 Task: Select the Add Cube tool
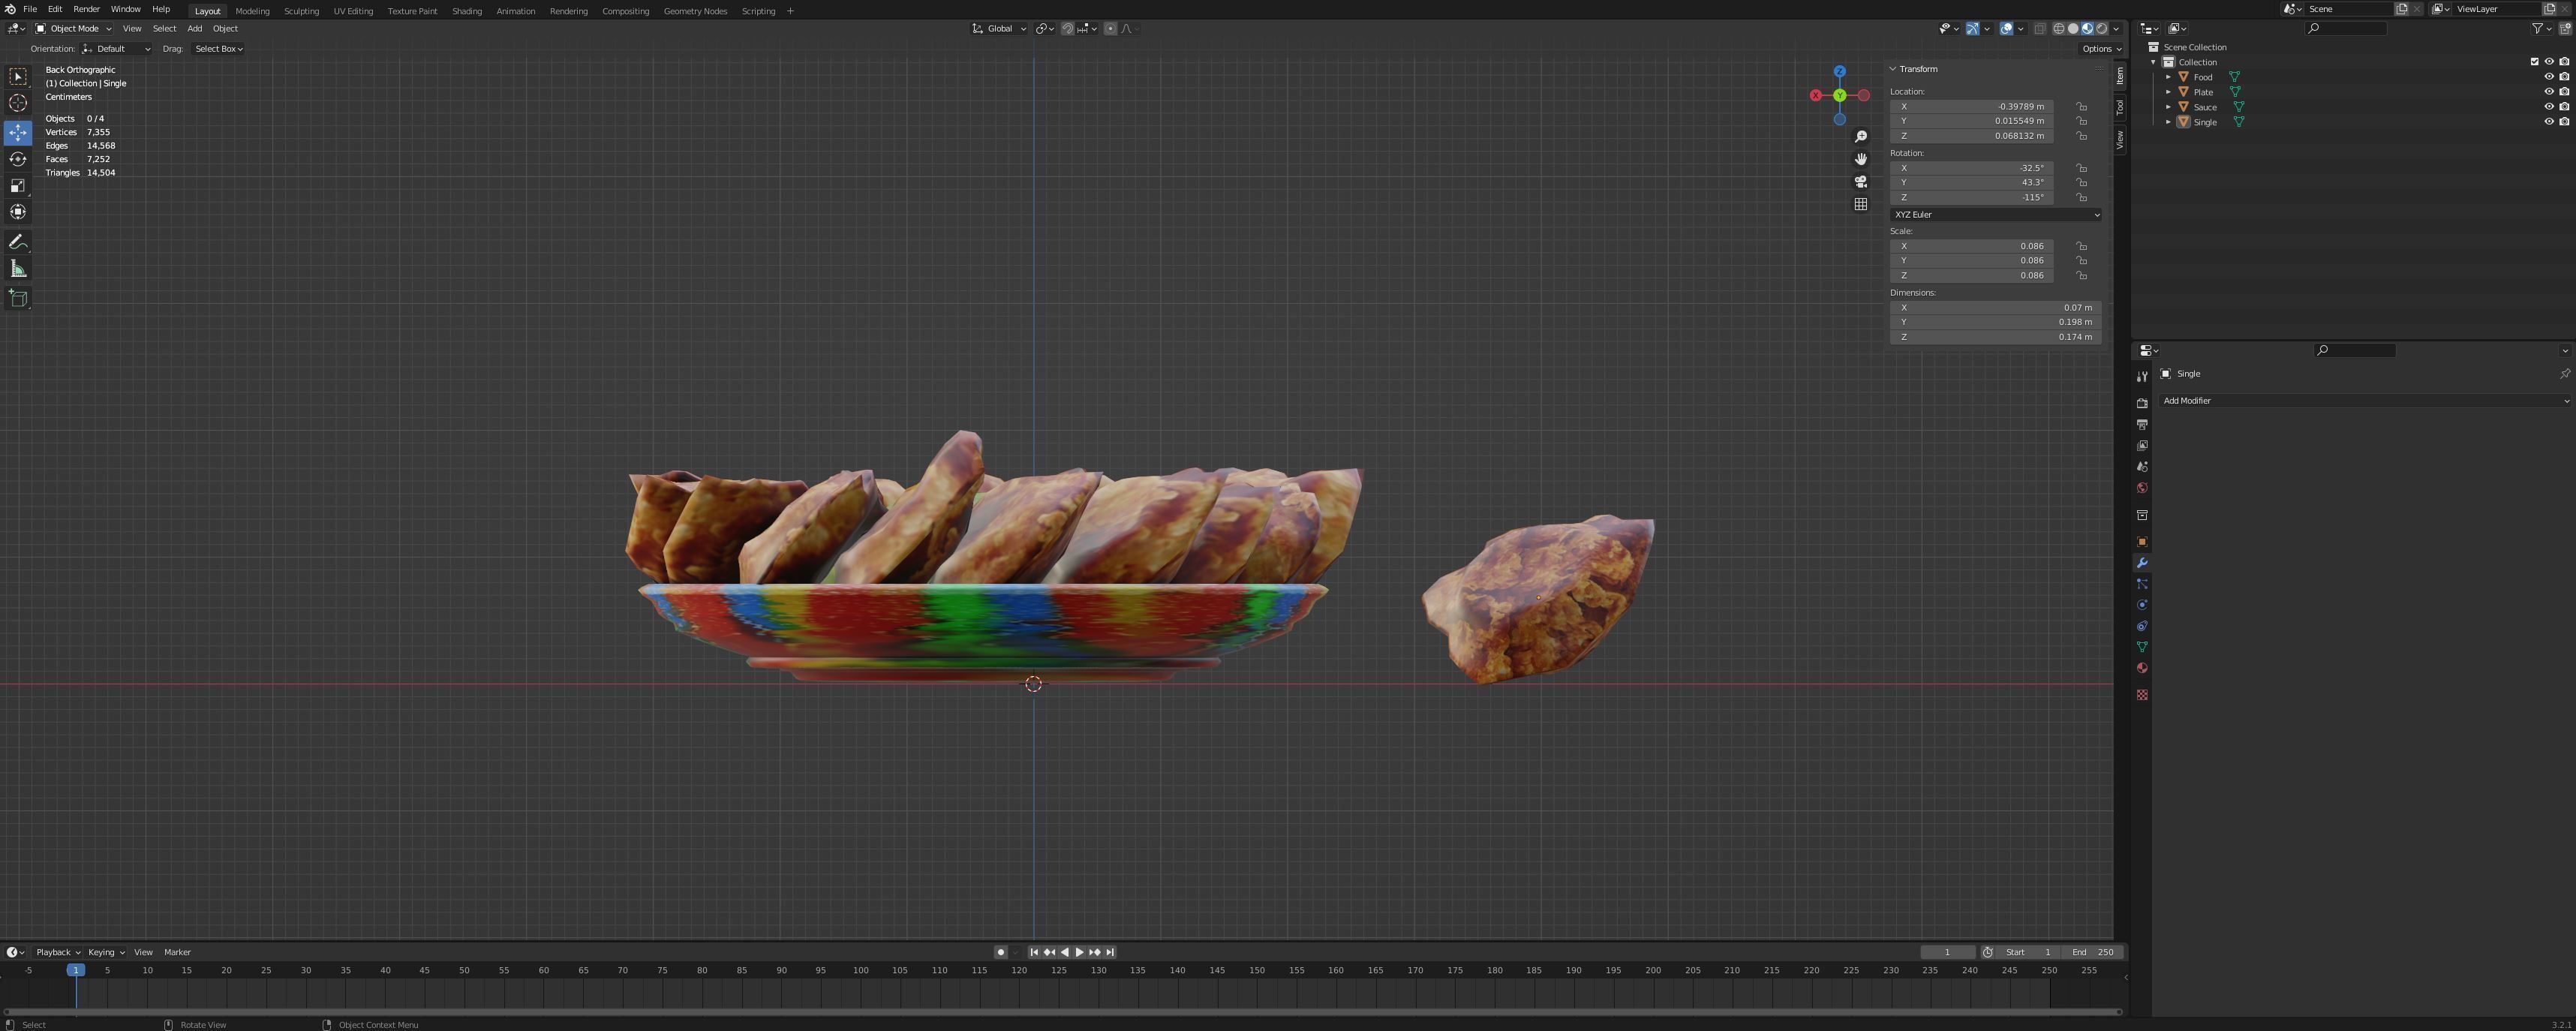pyautogui.click(x=18, y=298)
